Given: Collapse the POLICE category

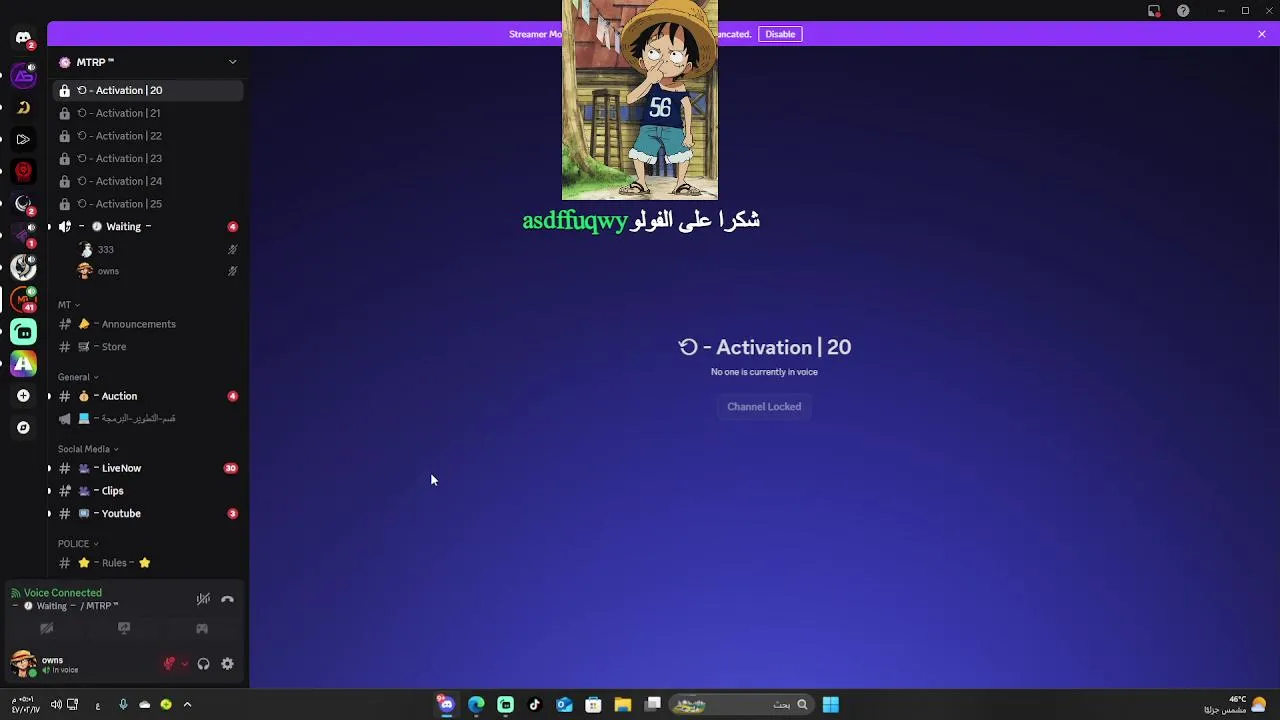Looking at the screenshot, I should point(78,544).
